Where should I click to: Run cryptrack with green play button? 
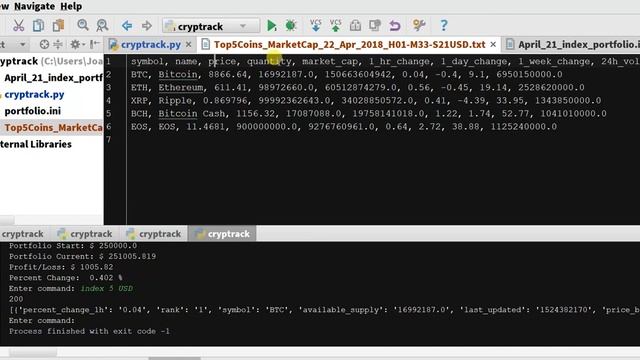pos(271,26)
